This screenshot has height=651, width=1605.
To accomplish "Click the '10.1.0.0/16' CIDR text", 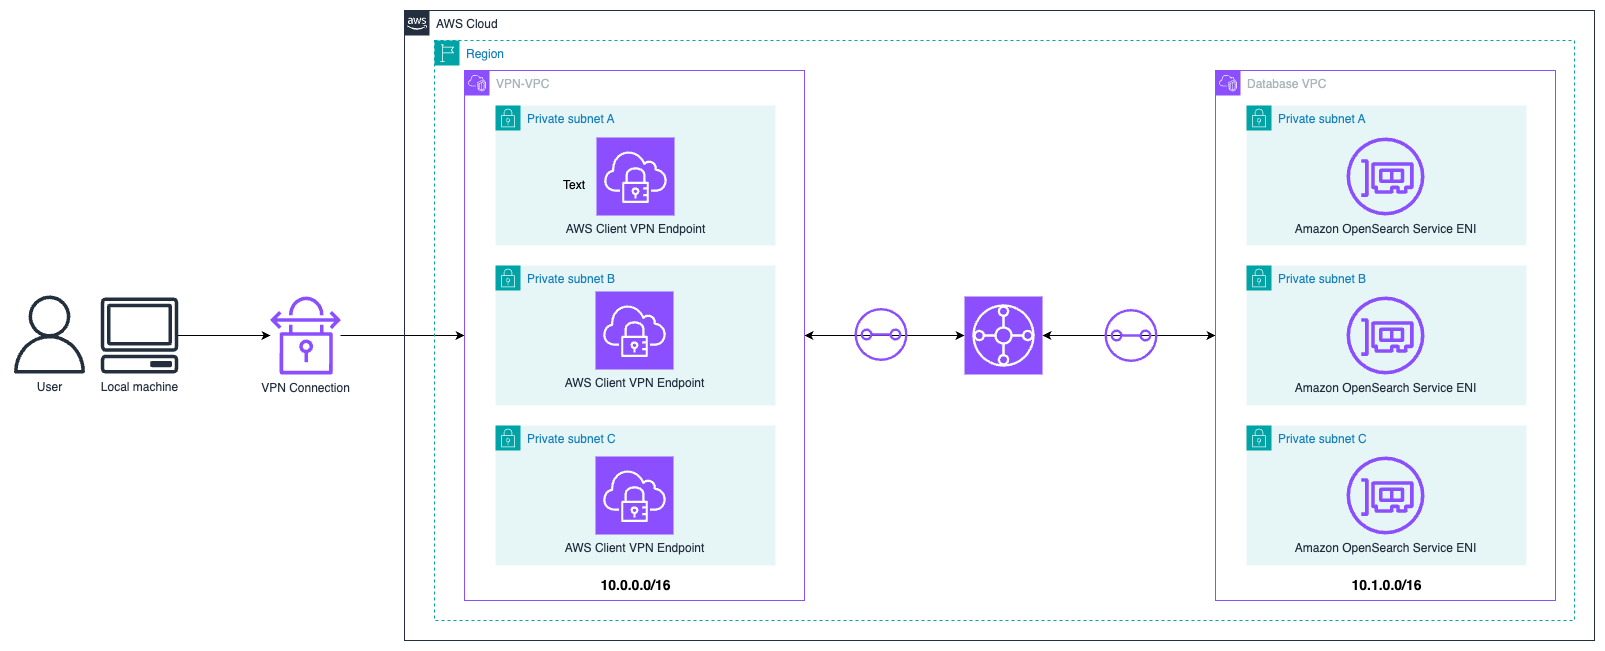I will [x=1386, y=585].
